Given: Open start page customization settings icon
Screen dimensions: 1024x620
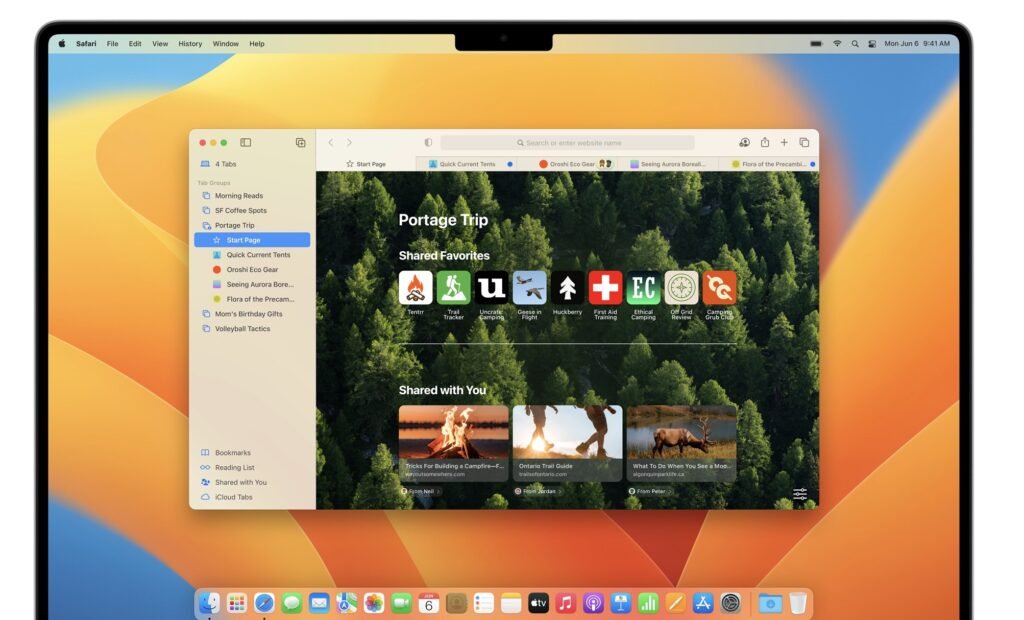Looking at the screenshot, I should point(800,494).
